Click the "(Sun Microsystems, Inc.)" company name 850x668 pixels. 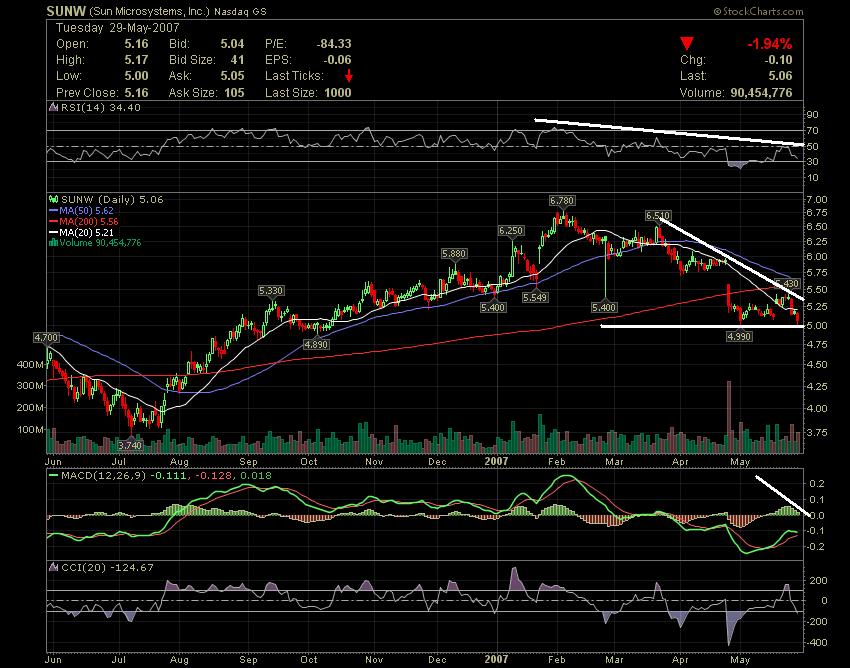[x=149, y=11]
